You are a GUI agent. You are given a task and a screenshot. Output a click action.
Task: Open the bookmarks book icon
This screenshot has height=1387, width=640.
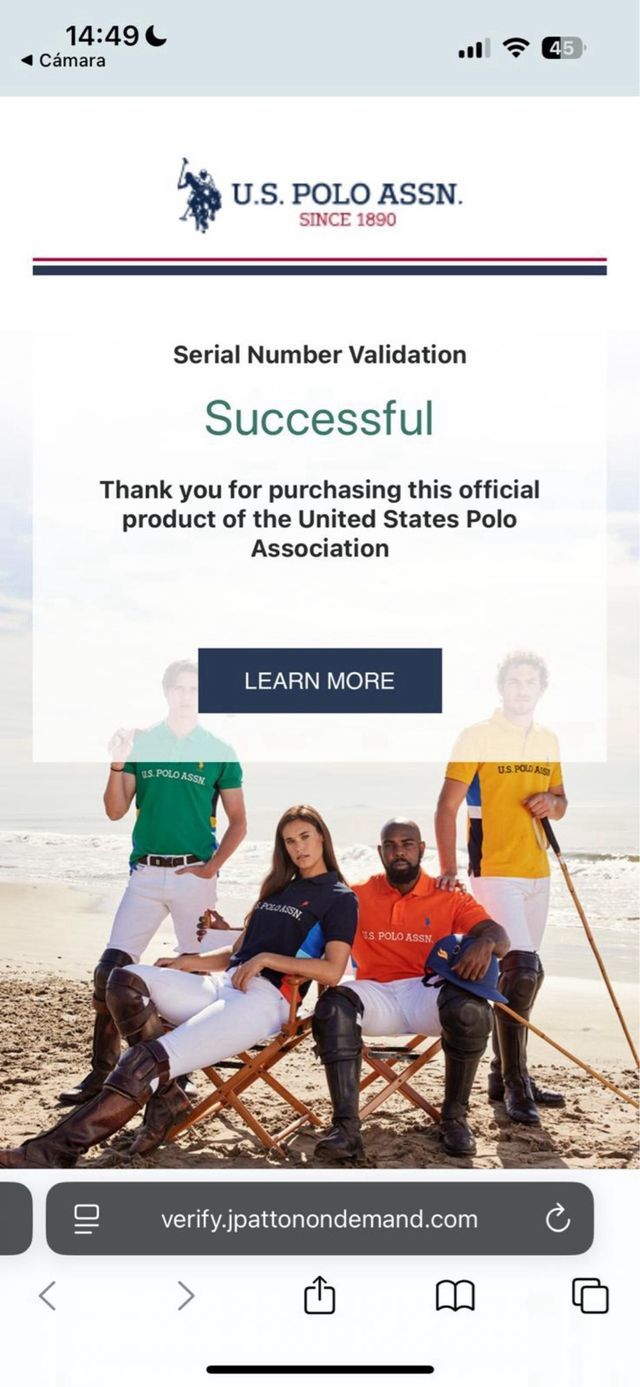point(455,1296)
